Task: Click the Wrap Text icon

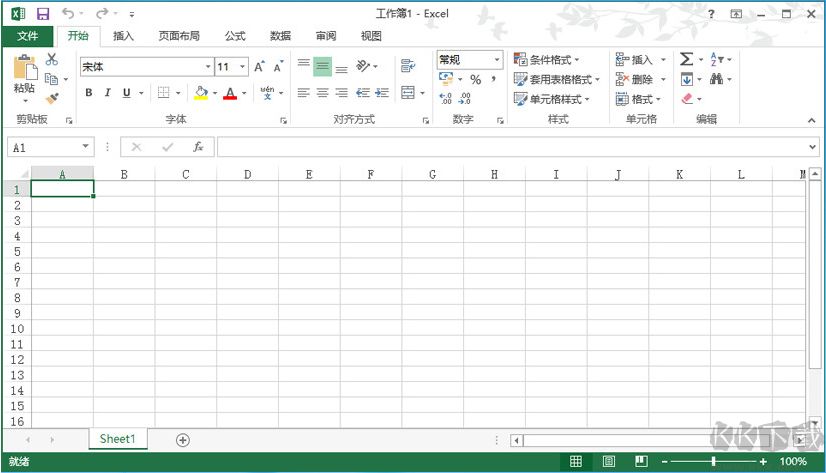Action: (x=408, y=66)
